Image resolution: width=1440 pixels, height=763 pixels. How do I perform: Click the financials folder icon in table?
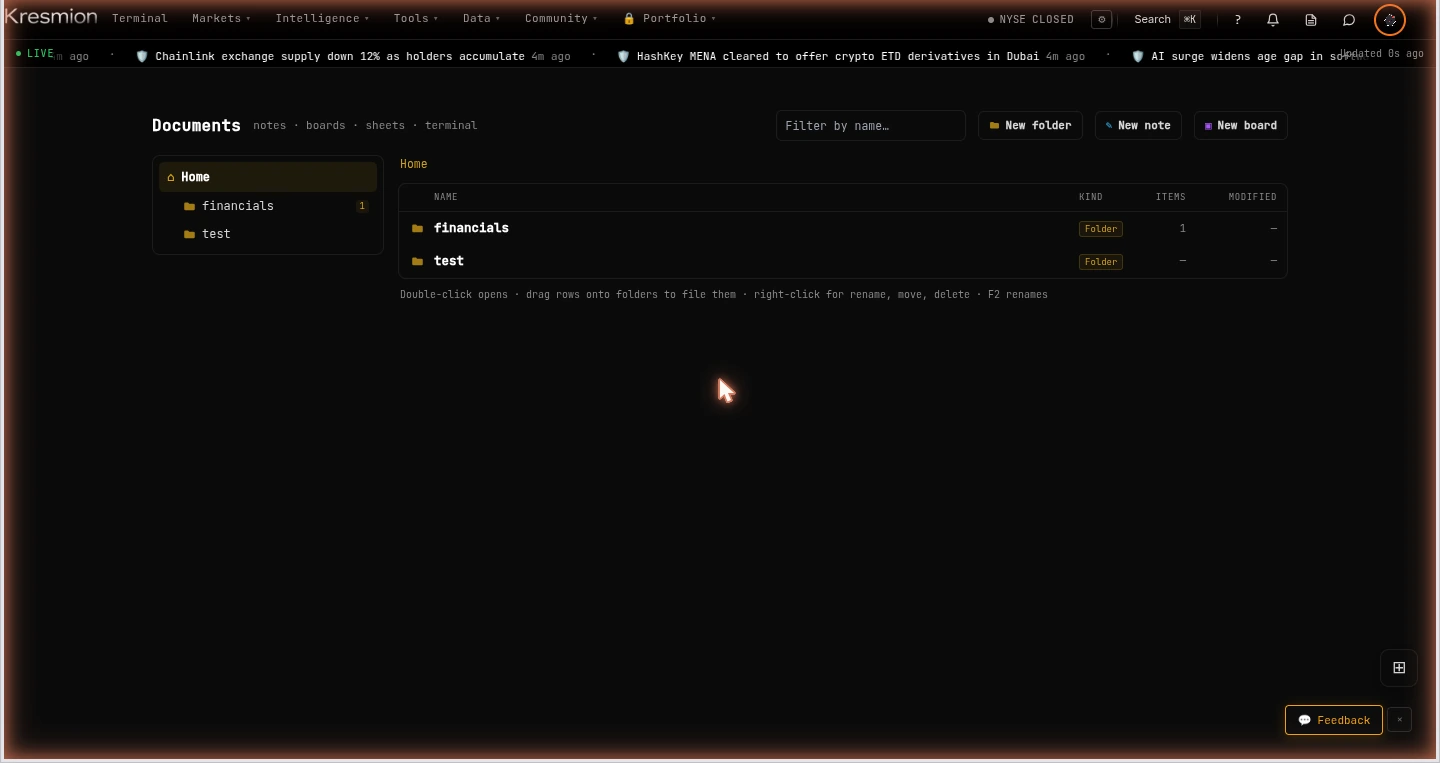pos(418,228)
